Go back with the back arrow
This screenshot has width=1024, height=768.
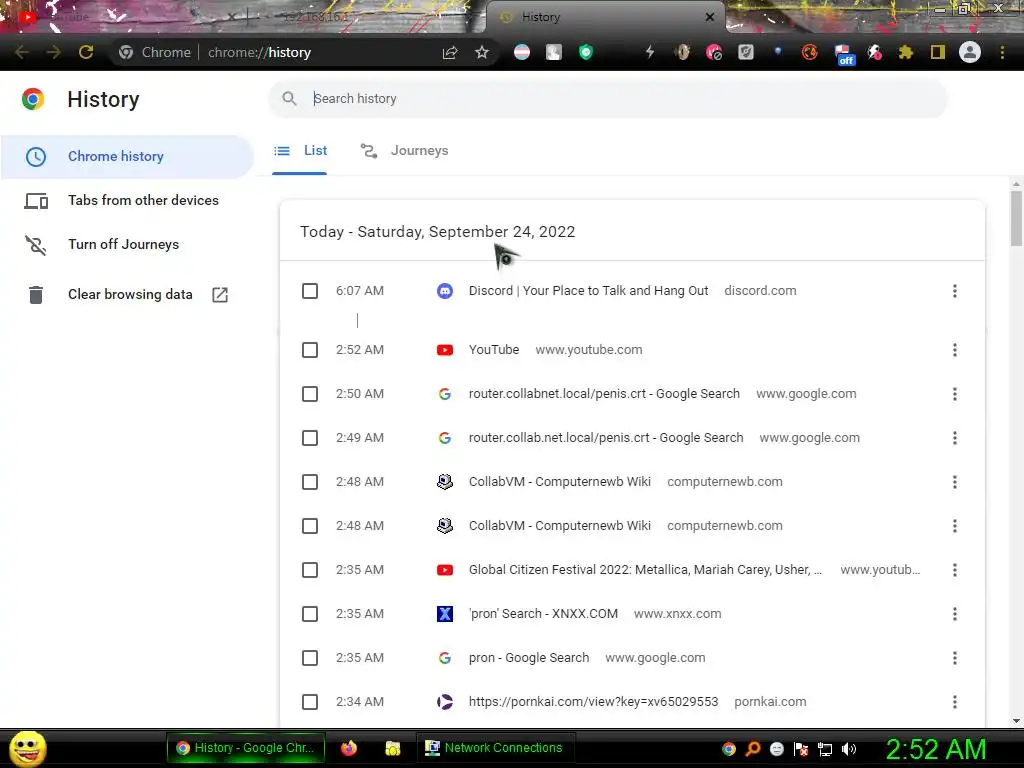pos(22,52)
